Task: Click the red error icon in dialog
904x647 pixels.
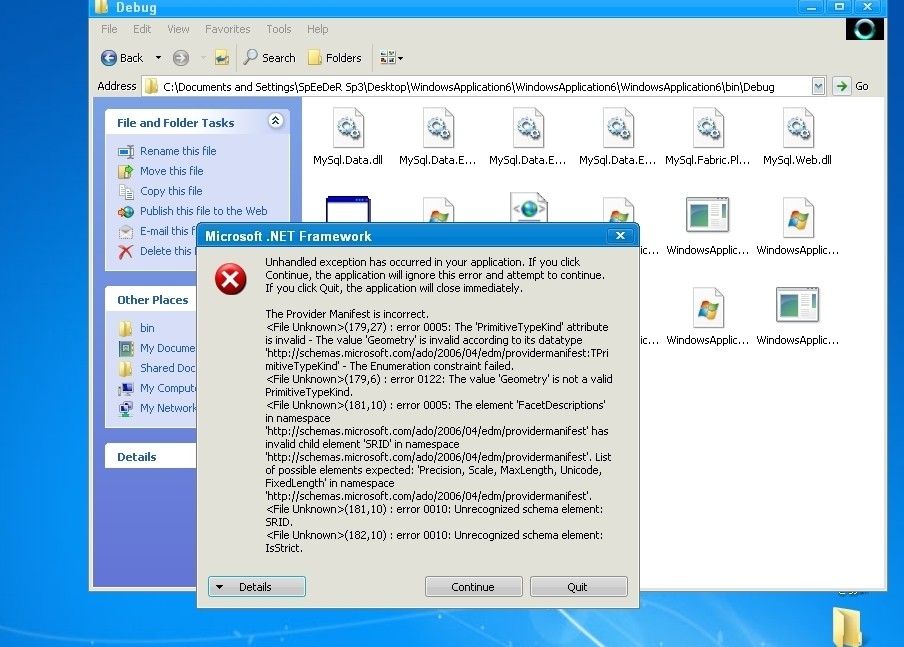Action: click(x=231, y=280)
